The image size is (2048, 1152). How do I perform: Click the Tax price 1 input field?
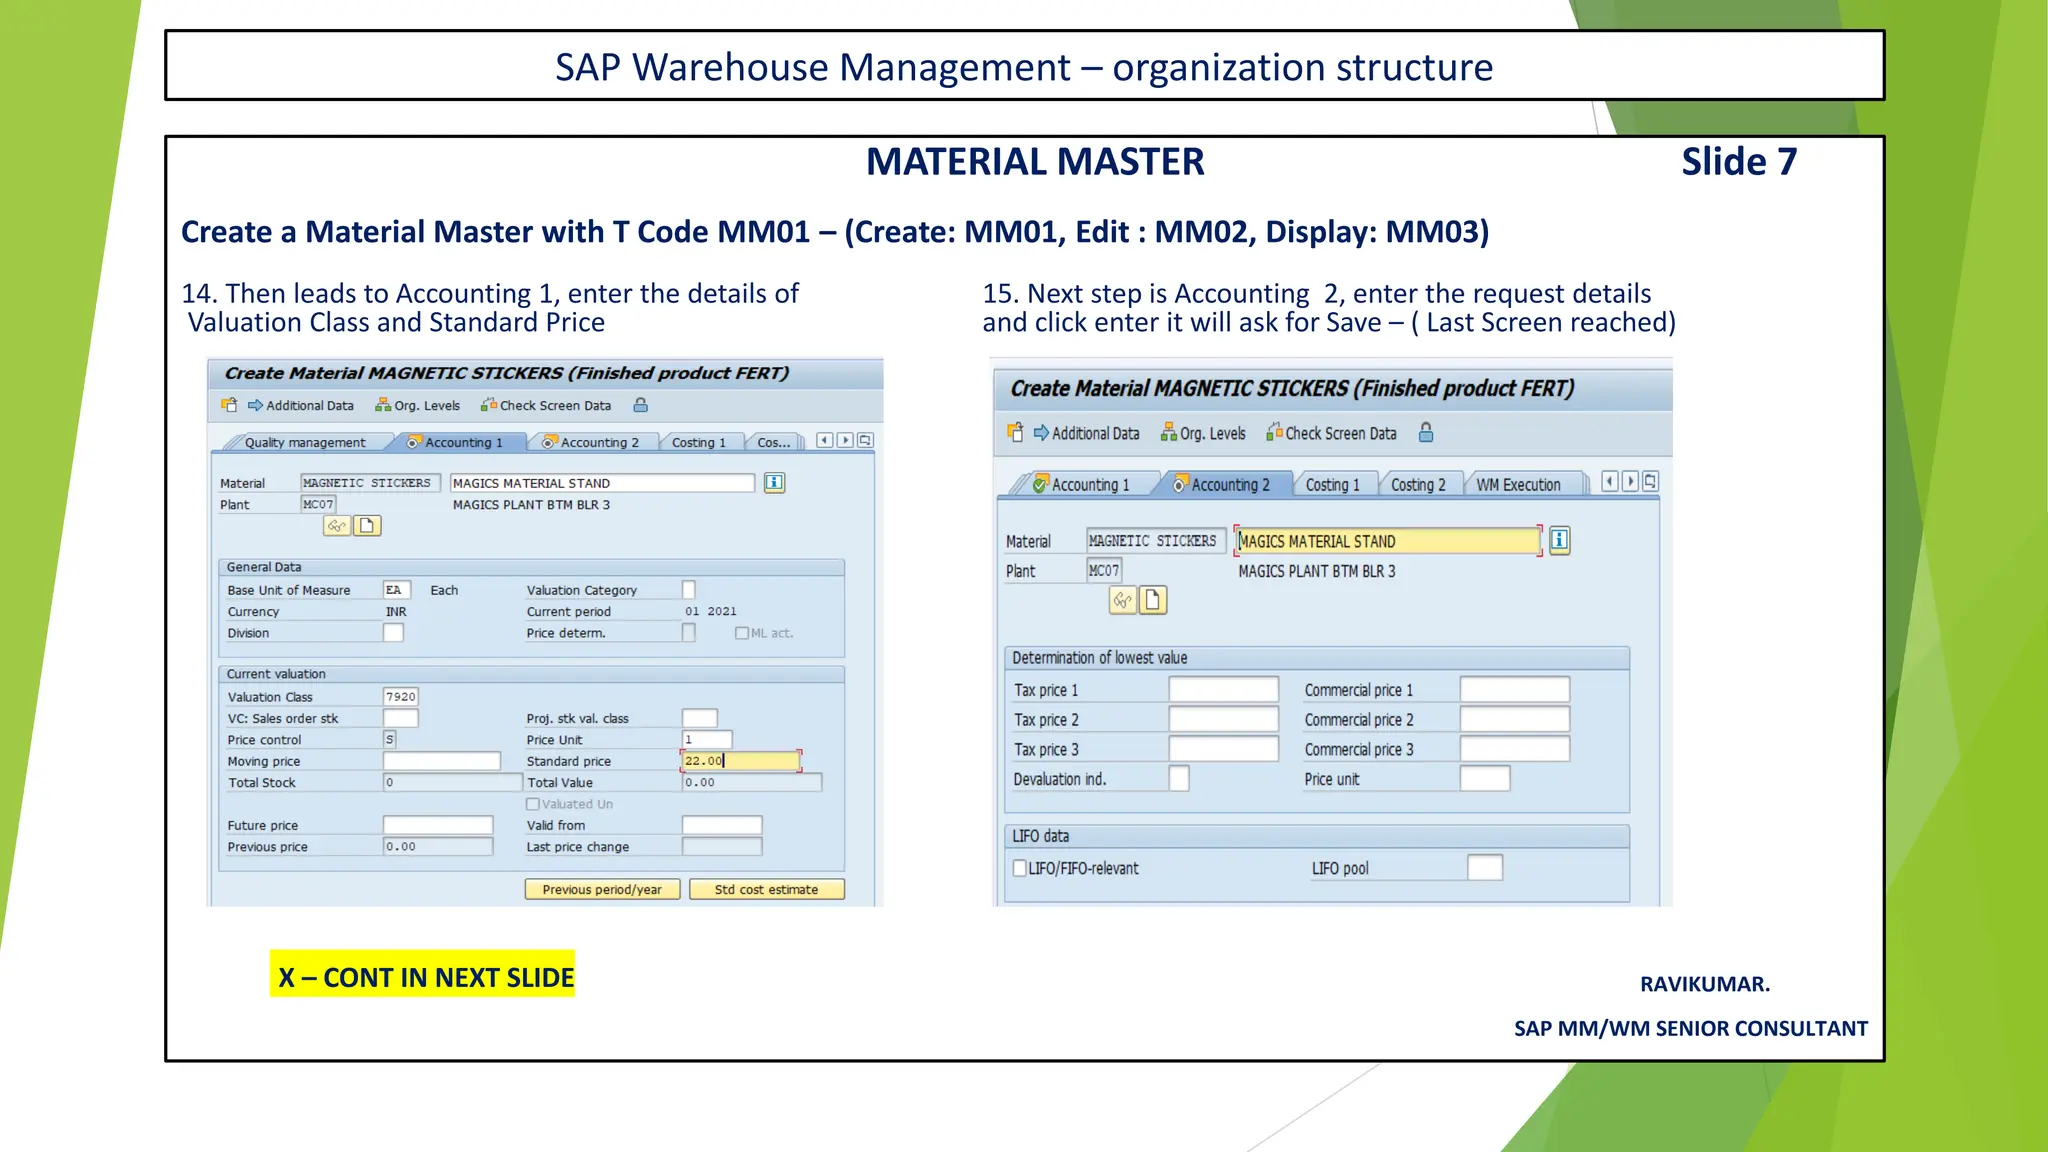(x=1224, y=690)
